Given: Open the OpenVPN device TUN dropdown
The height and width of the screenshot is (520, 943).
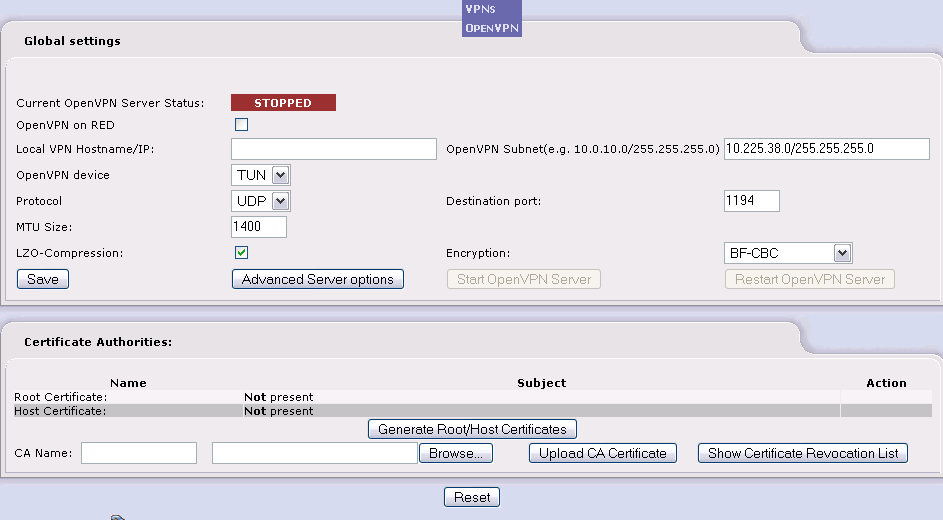Looking at the screenshot, I should point(260,175).
